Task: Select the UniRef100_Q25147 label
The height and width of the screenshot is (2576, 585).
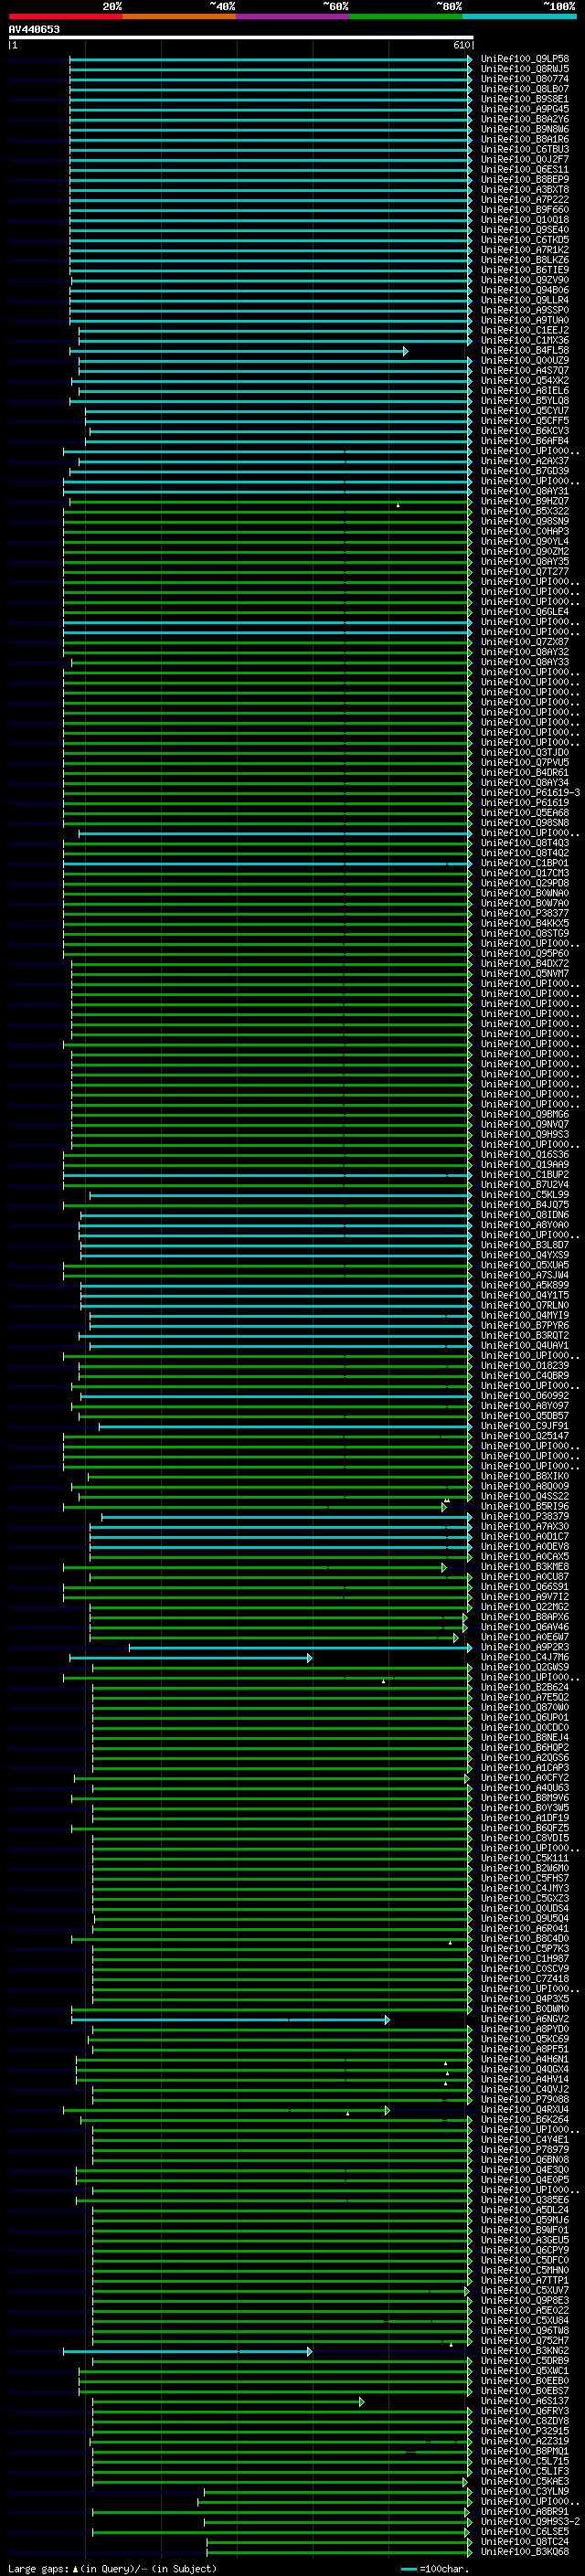Action: click(525, 1436)
